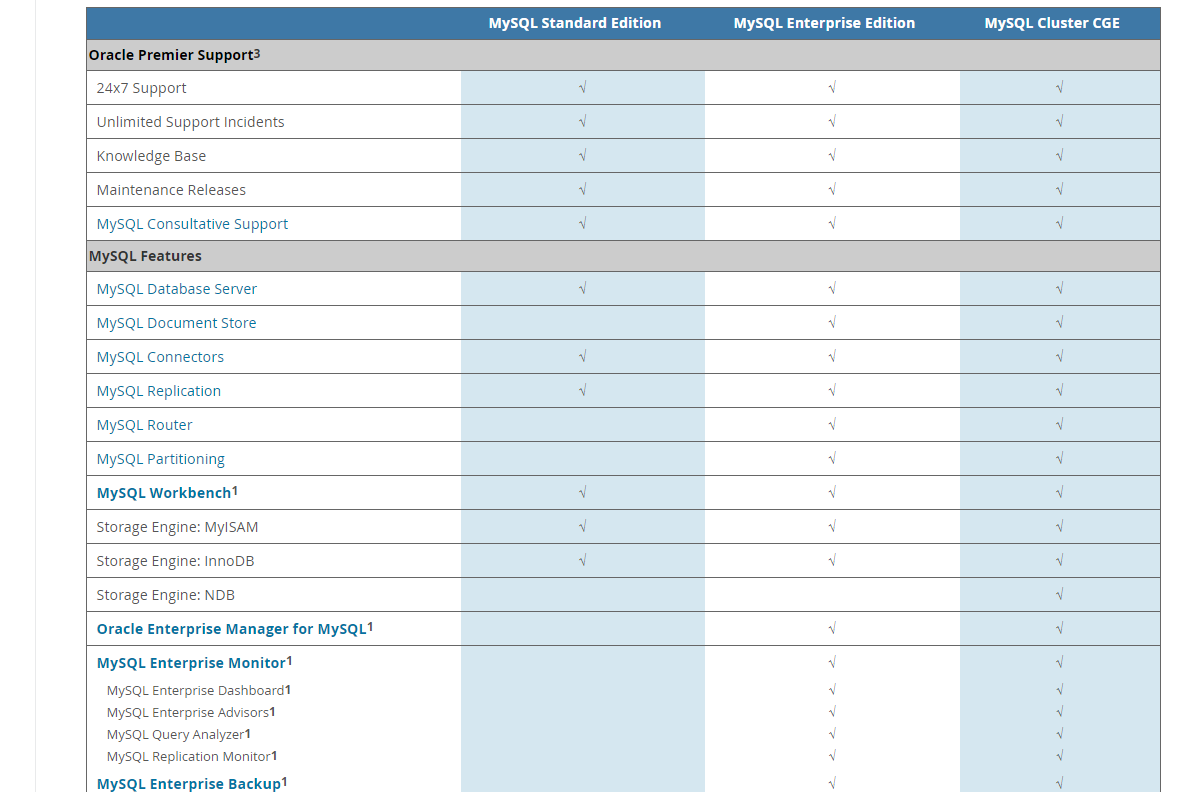Viewport: 1203px width, 792px height.
Task: Select the Maintenance Releases row label
Action: coord(171,190)
